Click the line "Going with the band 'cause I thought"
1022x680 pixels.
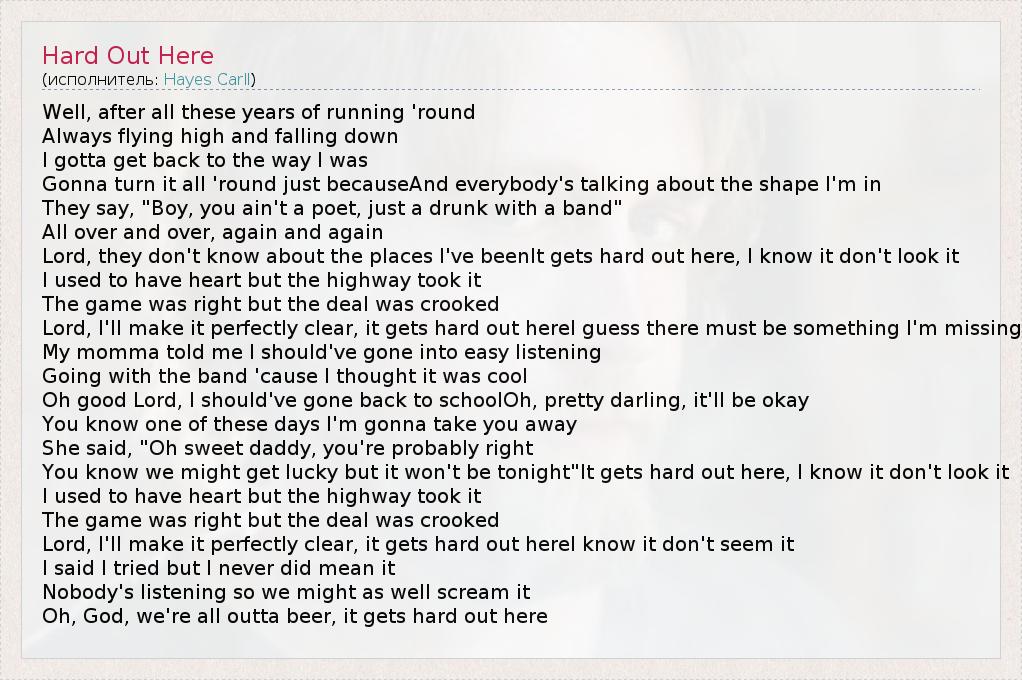click(284, 376)
